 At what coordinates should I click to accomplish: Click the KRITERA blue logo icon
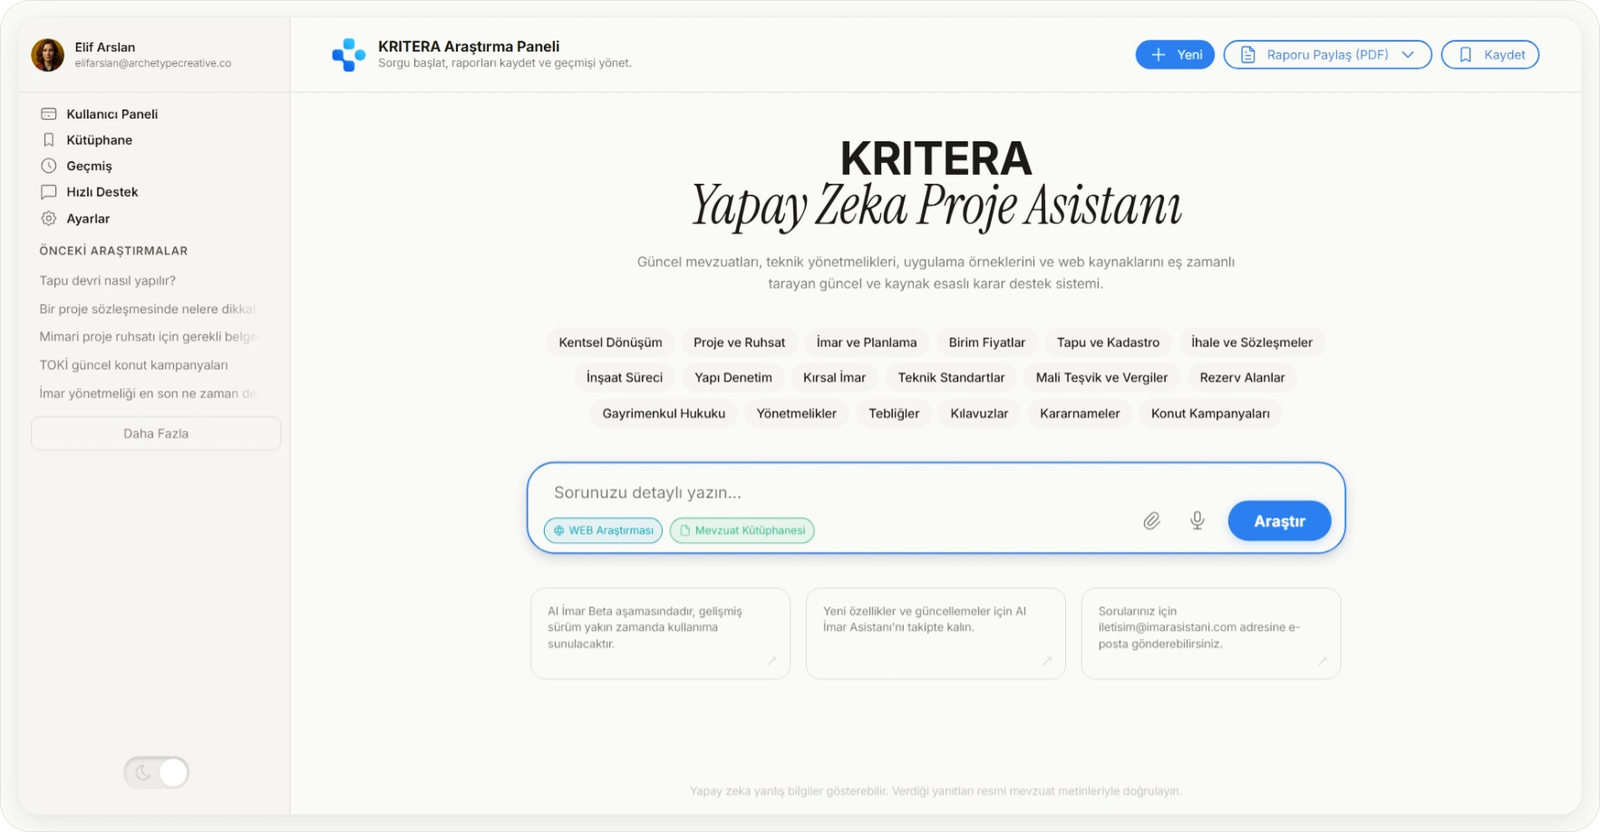click(348, 54)
